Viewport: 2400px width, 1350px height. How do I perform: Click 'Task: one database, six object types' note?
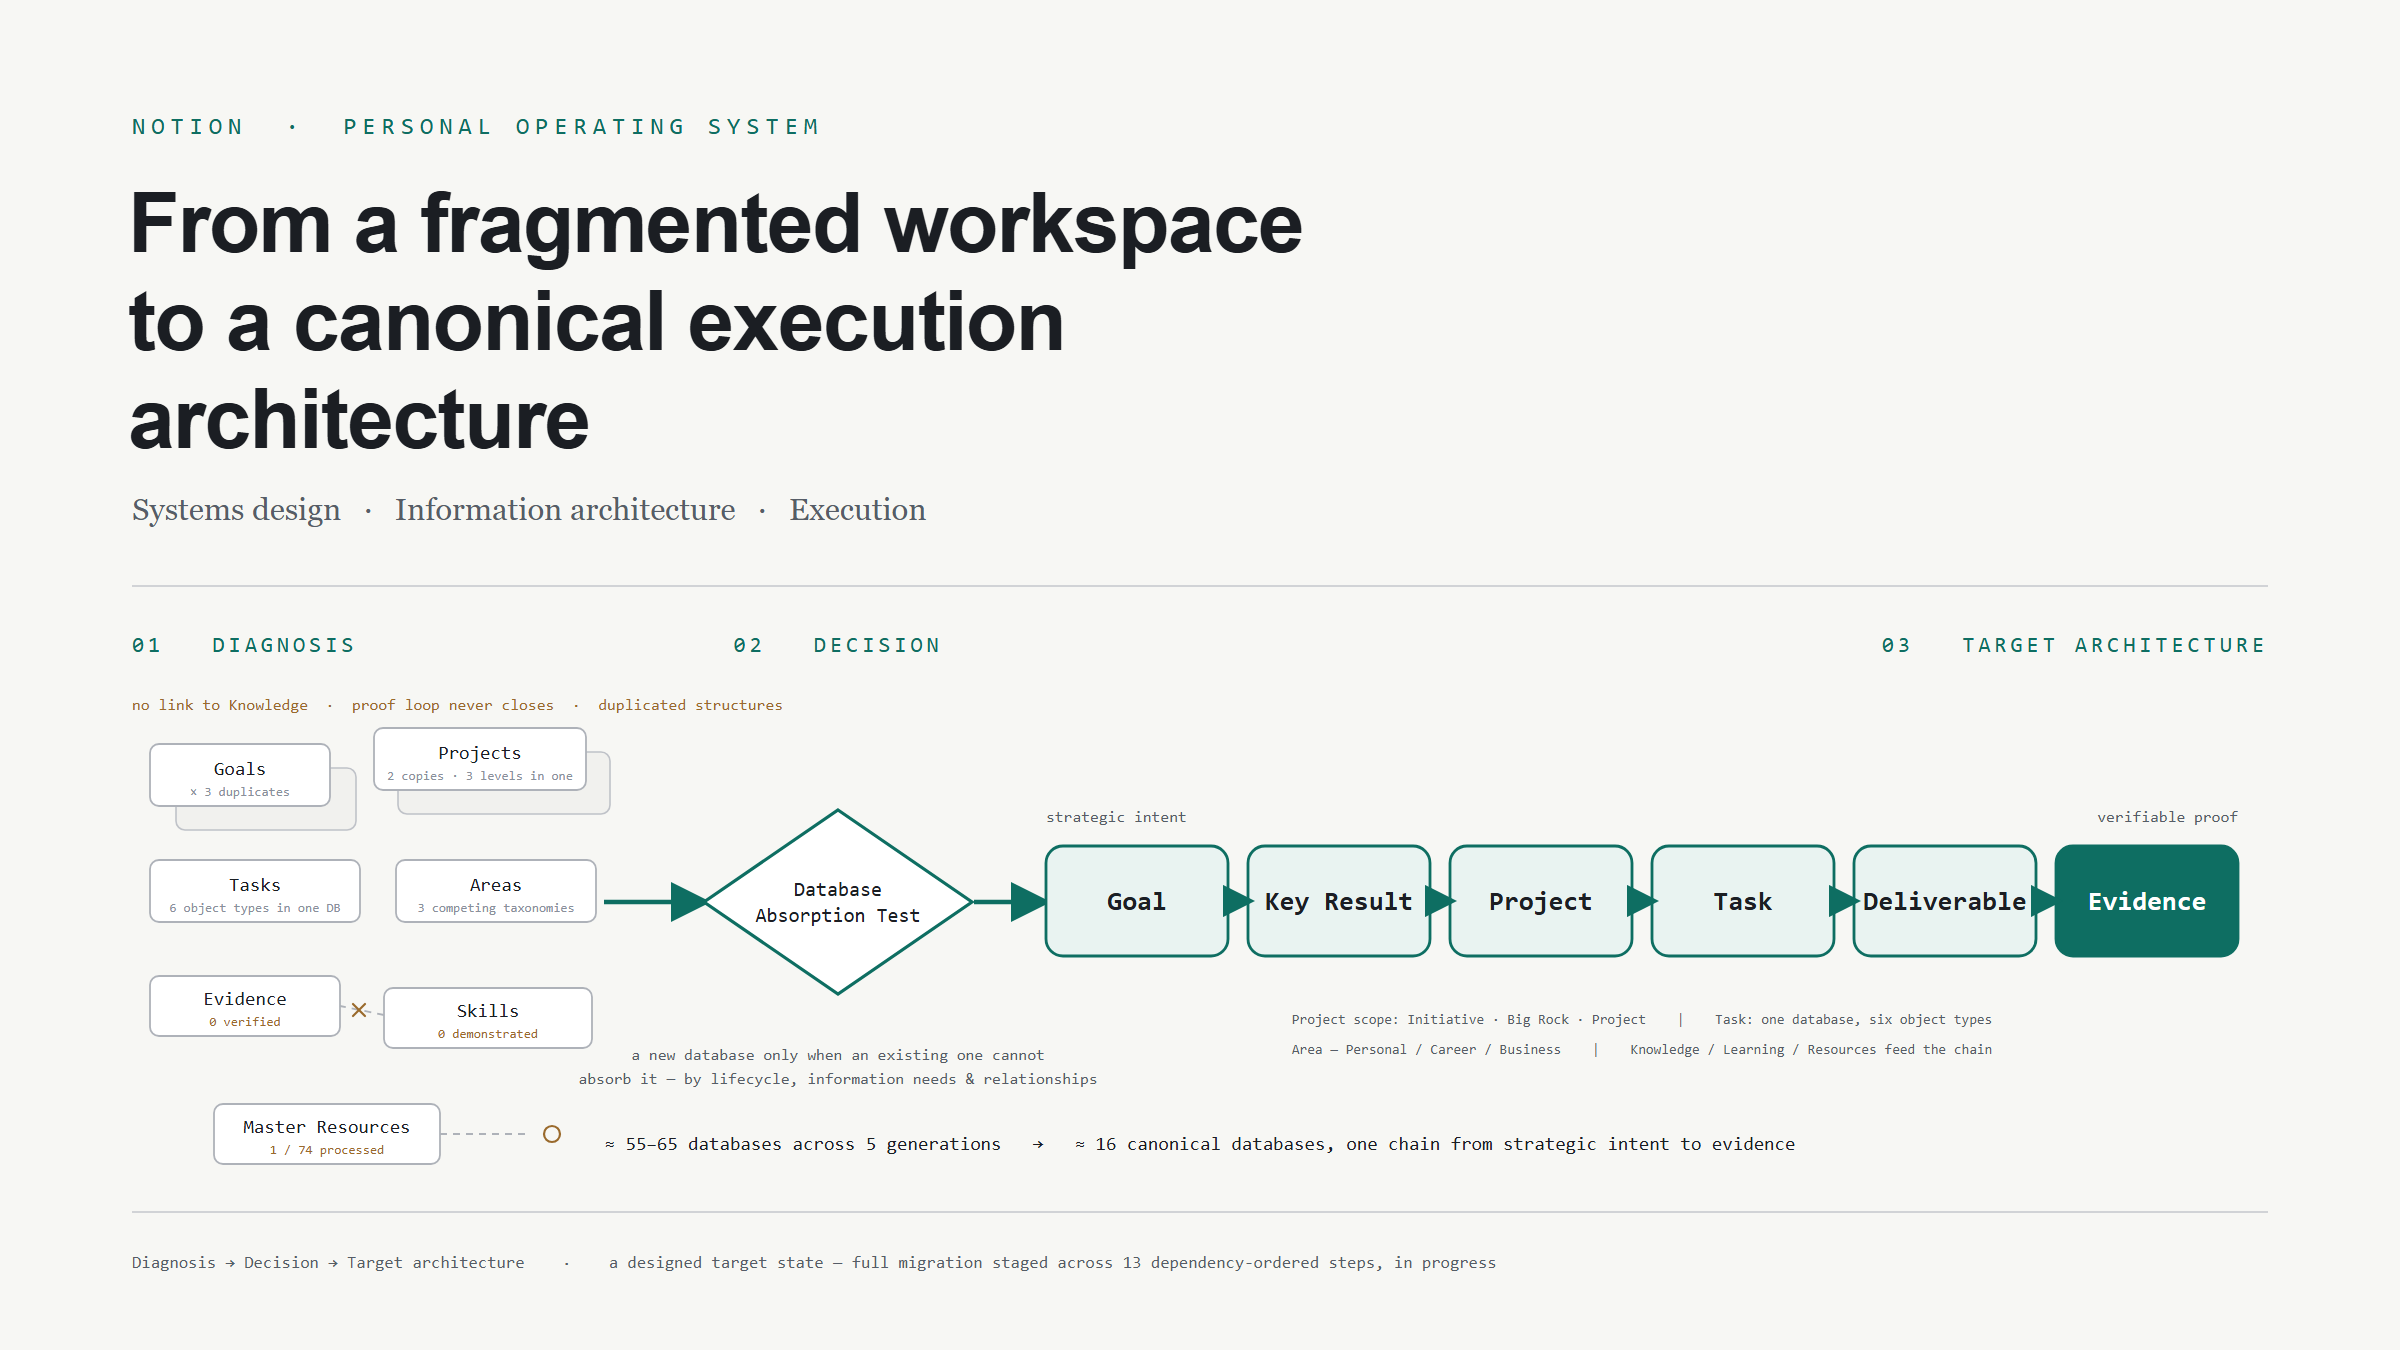coord(1853,1020)
